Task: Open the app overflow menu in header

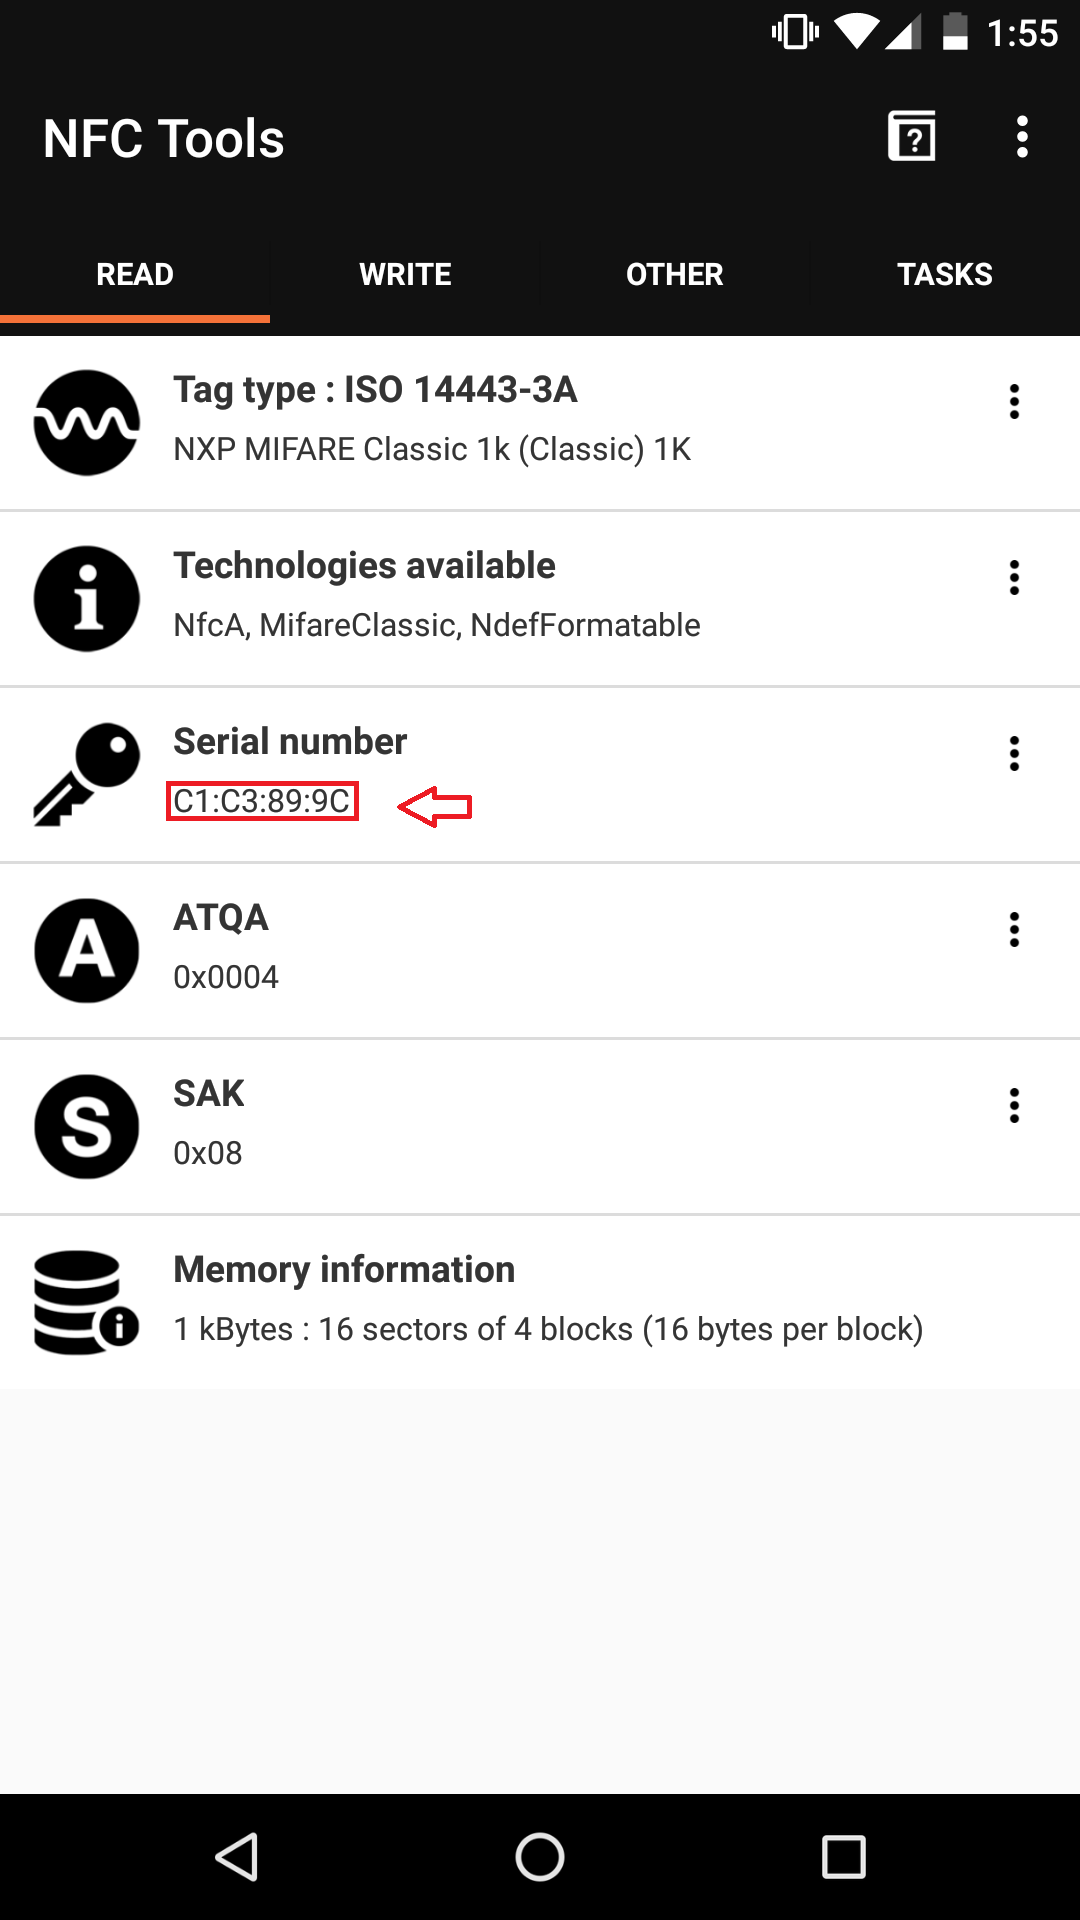Action: coord(1021,137)
